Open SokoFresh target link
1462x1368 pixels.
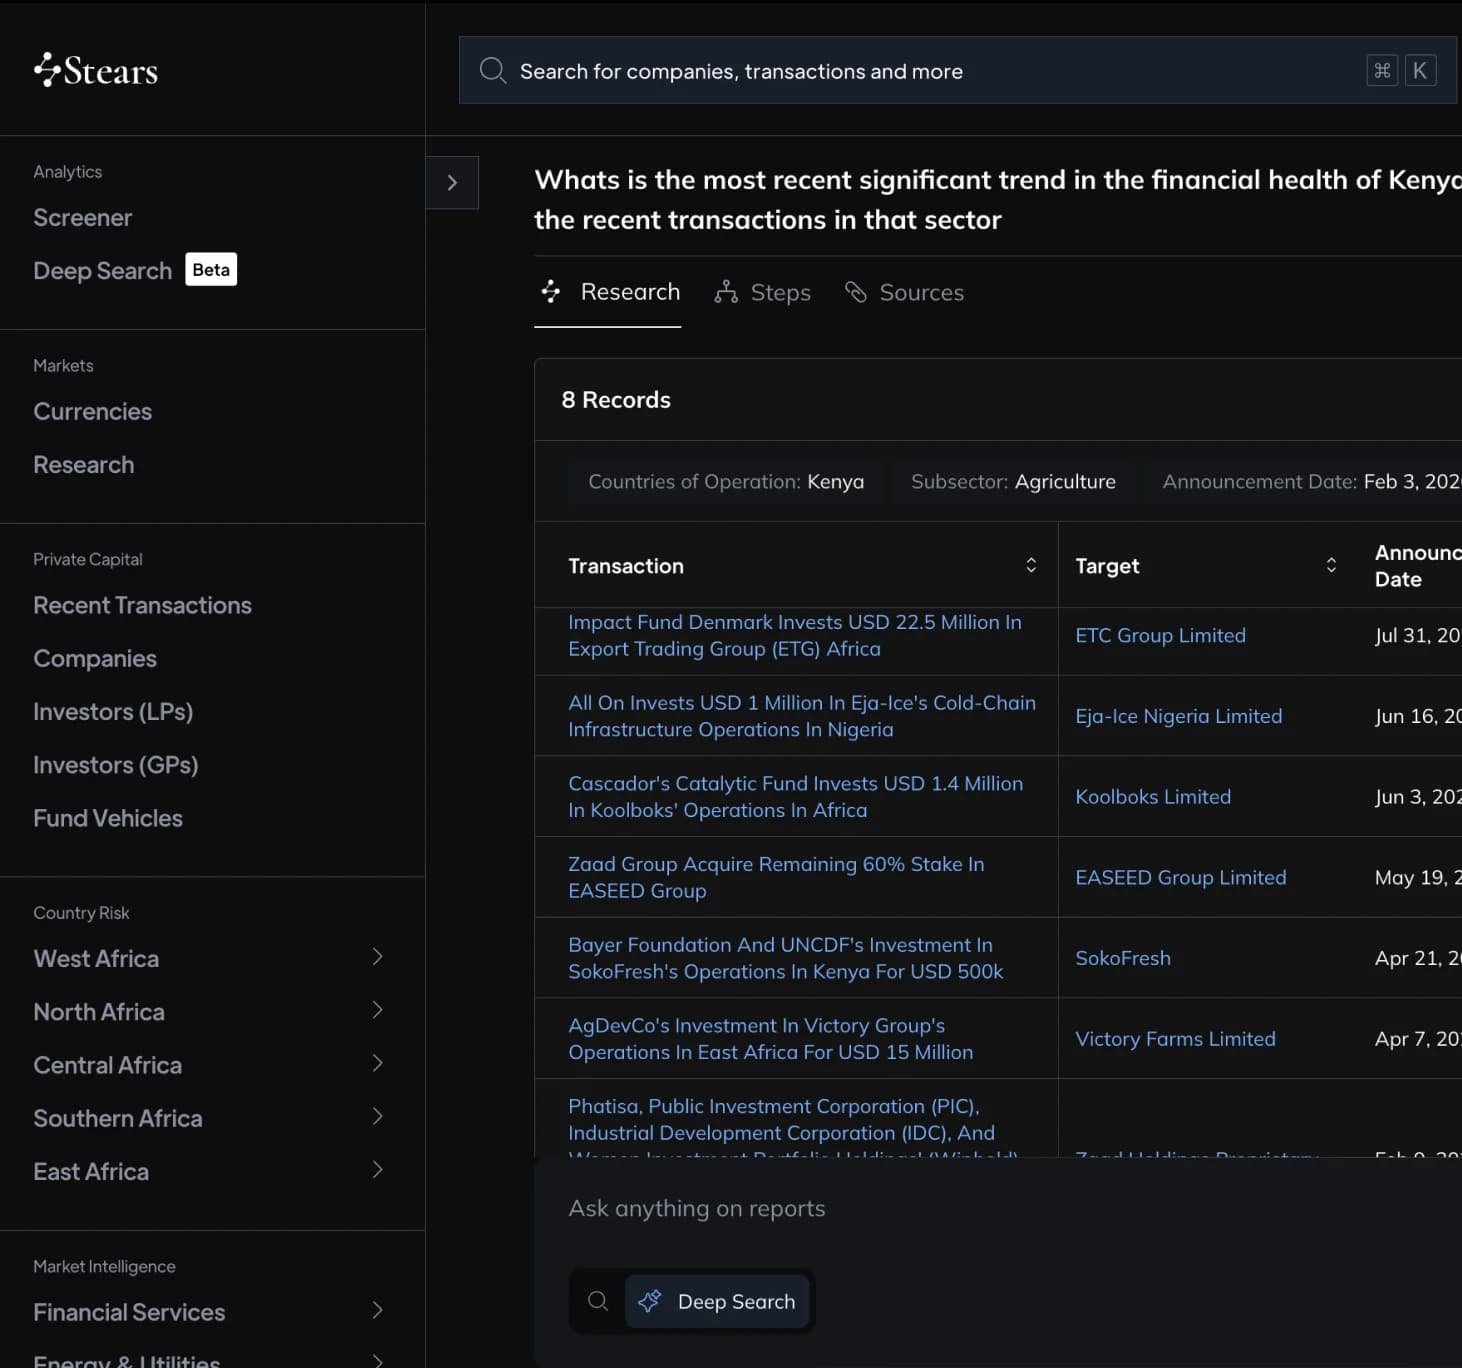tap(1122, 958)
